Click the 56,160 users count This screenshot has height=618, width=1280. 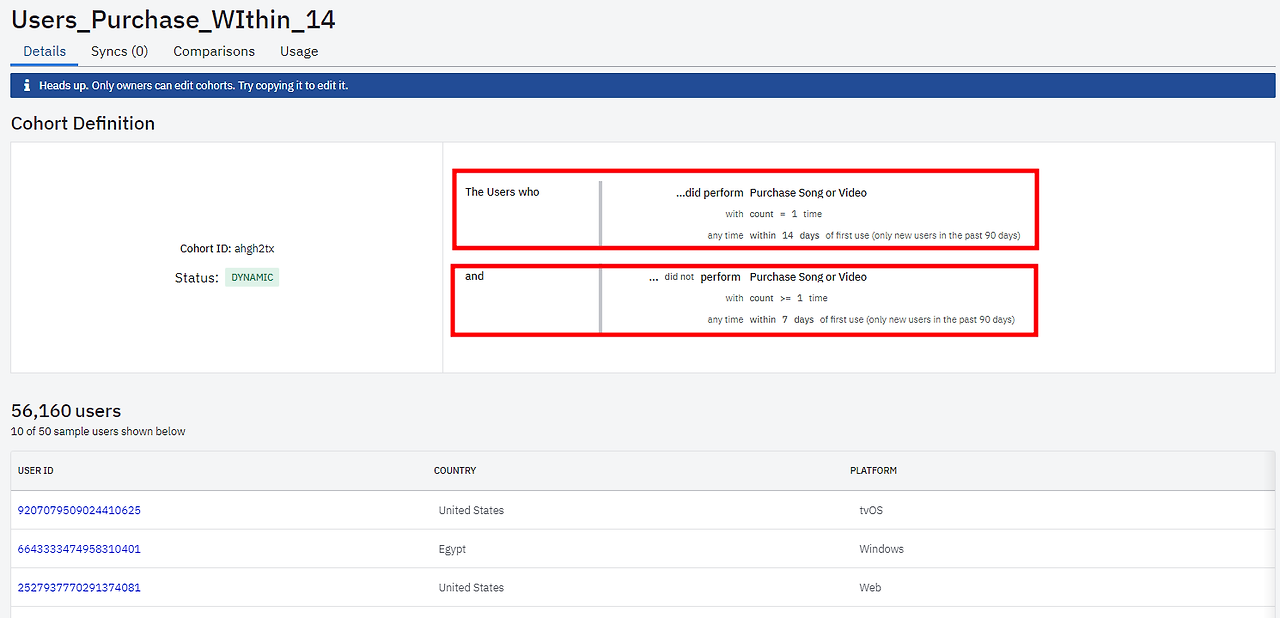point(66,411)
